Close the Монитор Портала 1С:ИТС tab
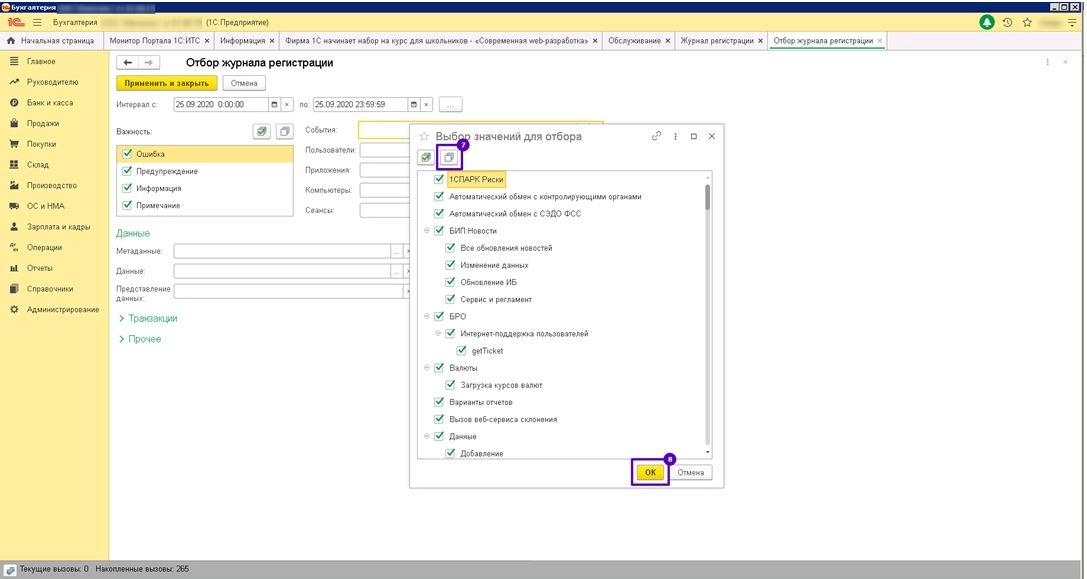The width and height of the screenshot is (1087, 579). click(x=207, y=41)
